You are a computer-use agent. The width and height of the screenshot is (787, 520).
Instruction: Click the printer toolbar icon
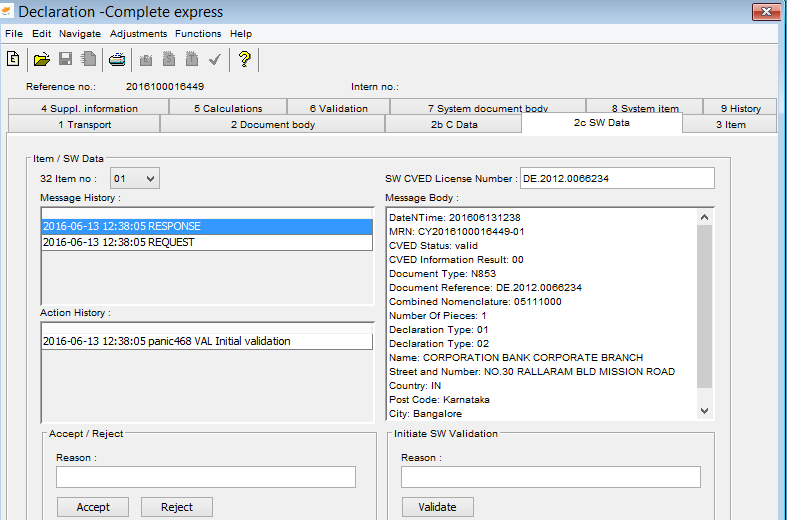point(117,59)
